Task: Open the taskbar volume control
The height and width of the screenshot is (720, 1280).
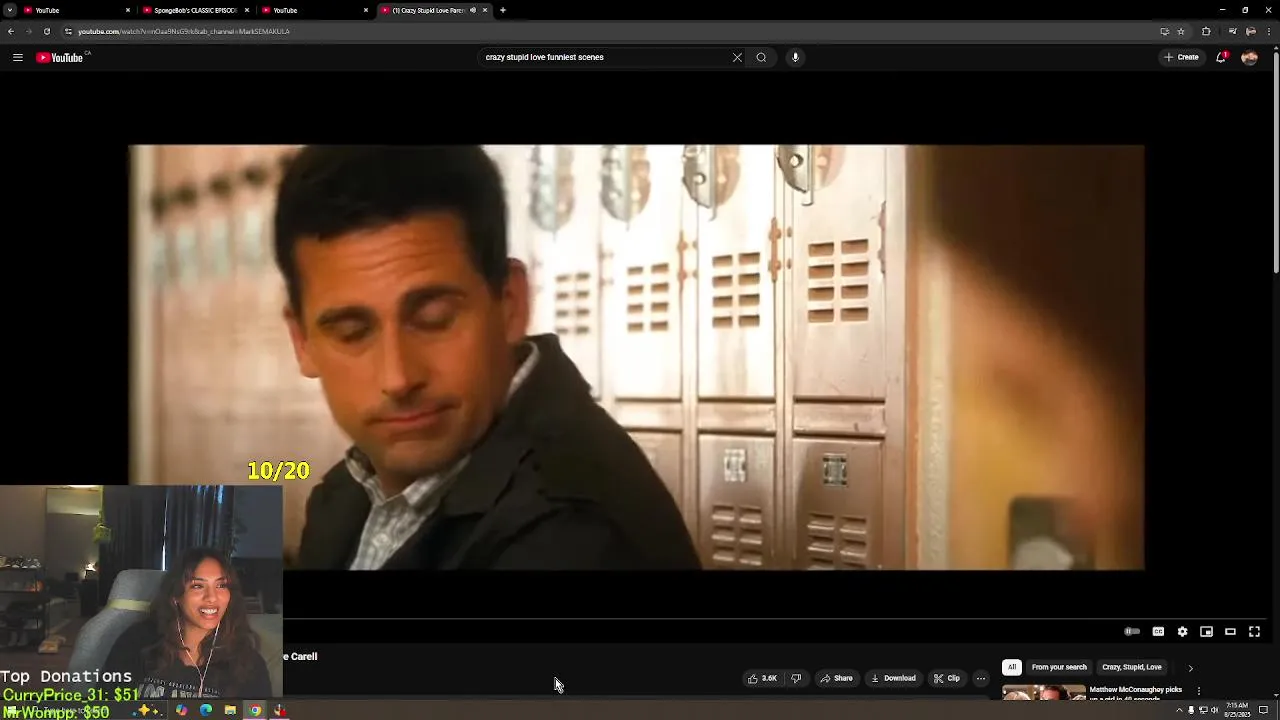Action: (1214, 710)
